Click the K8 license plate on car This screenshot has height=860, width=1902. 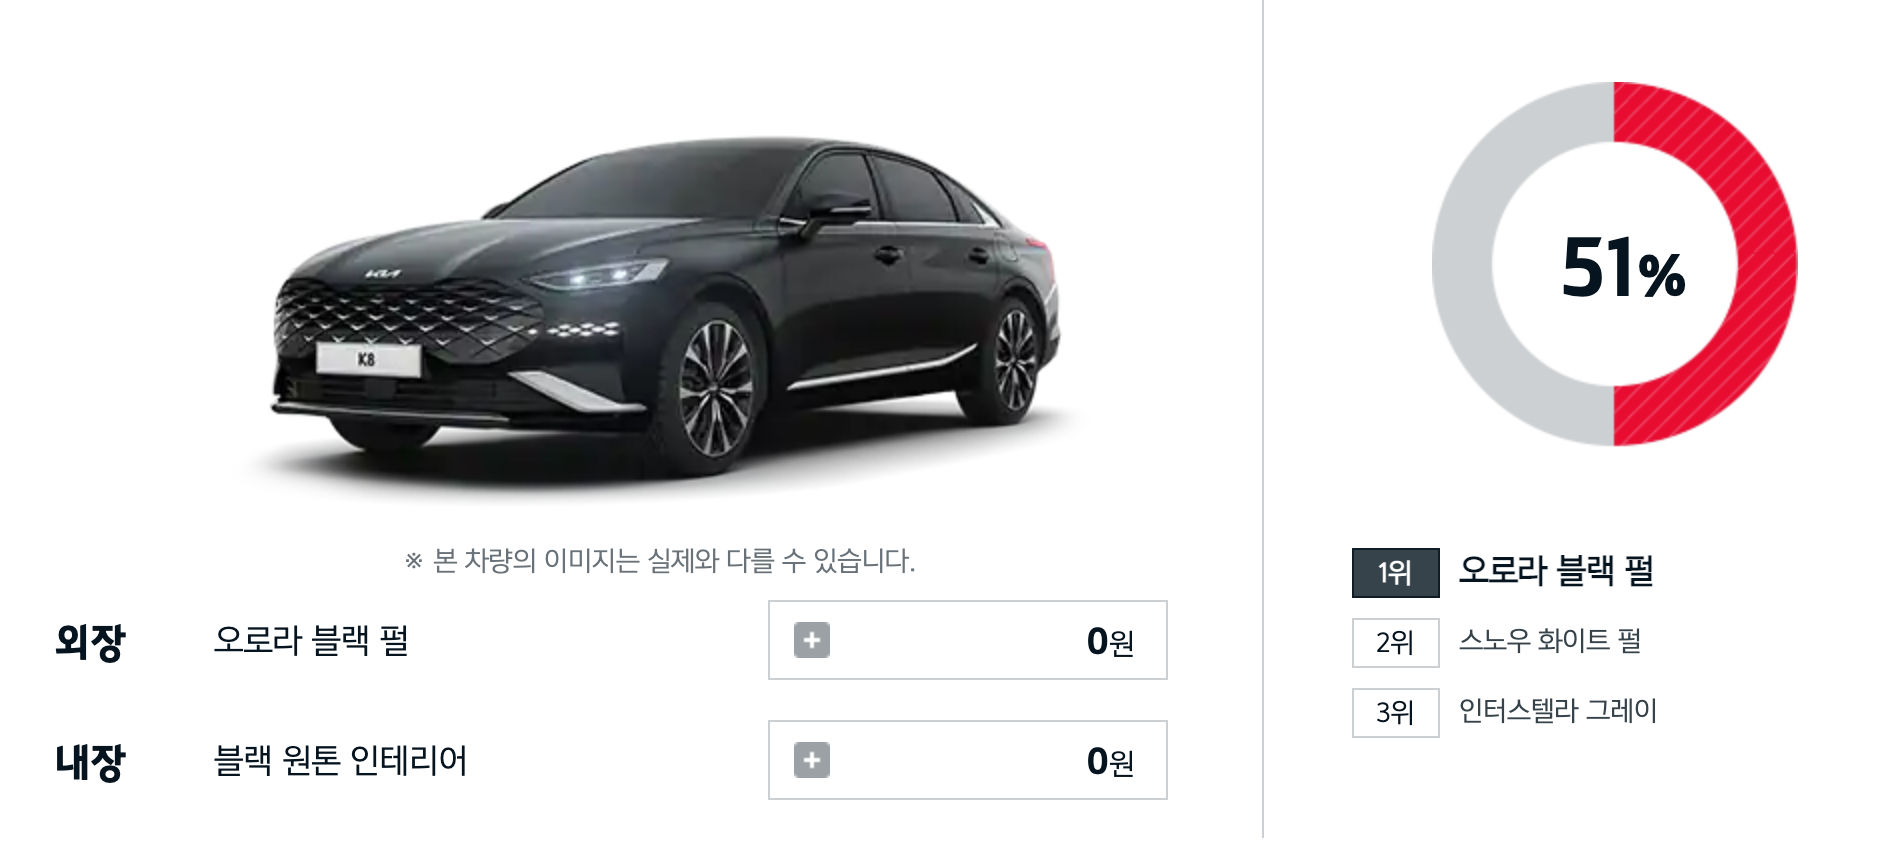[x=368, y=359]
